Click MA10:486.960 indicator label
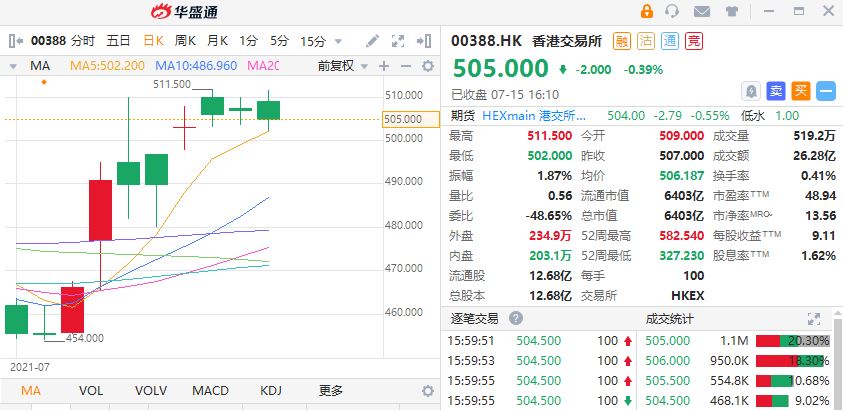The width and height of the screenshot is (843, 410). [196, 66]
